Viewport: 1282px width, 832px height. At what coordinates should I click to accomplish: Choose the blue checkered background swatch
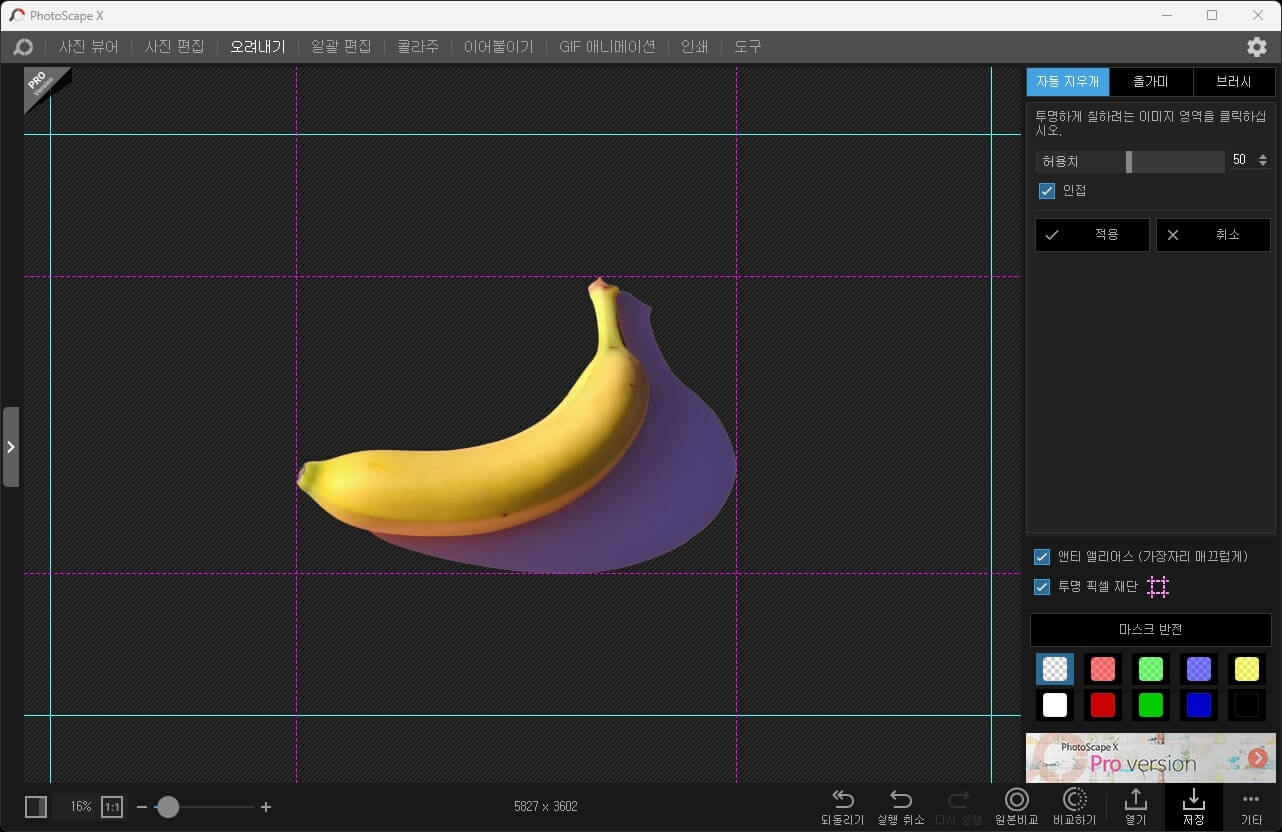1198,668
